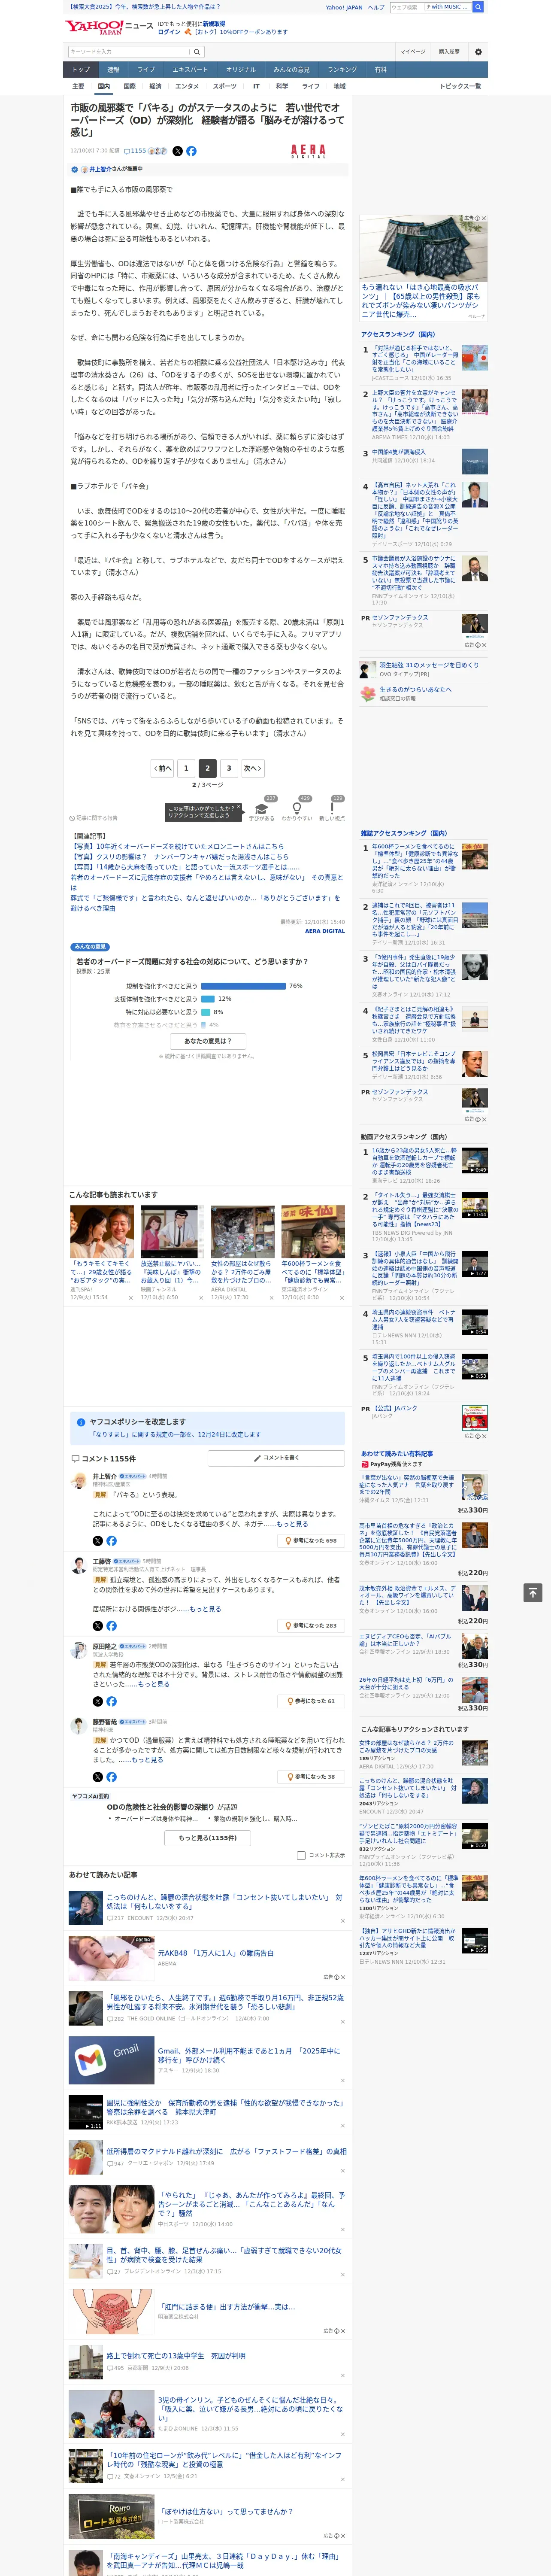React with the わかりやすい lightbulb icon
The width and height of the screenshot is (551, 2576).
click(x=296, y=808)
